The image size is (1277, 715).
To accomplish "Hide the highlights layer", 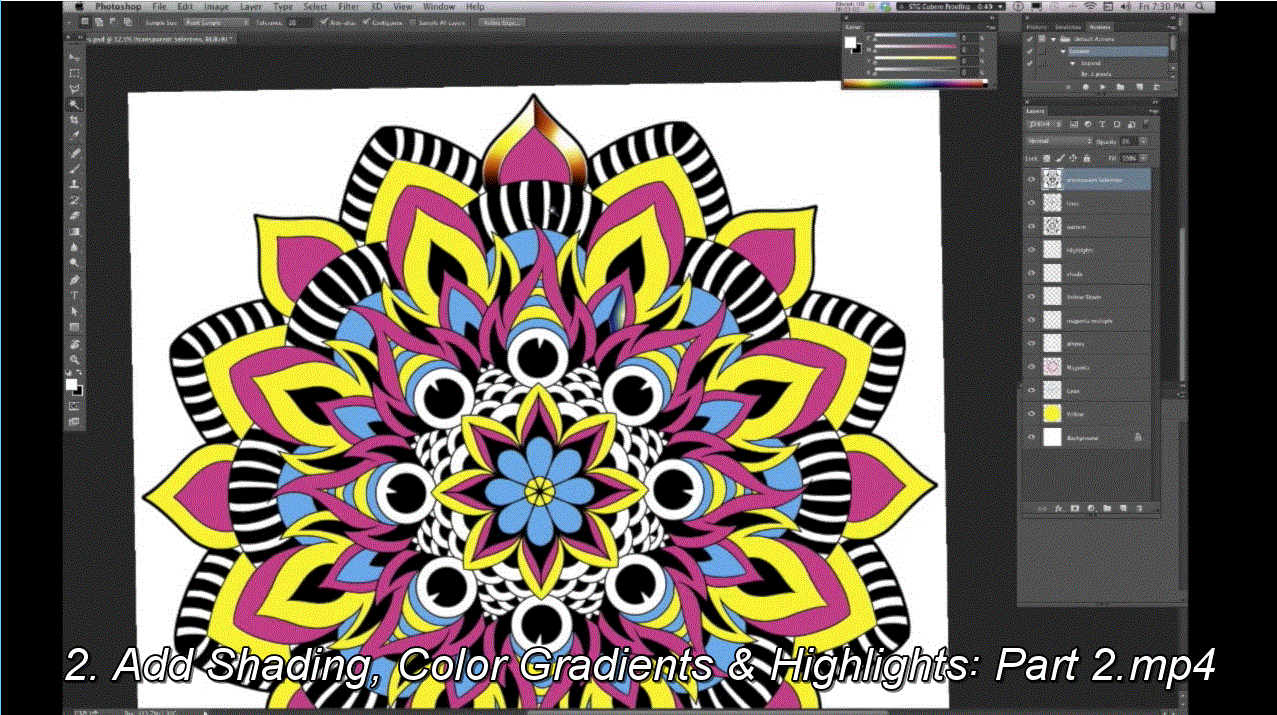I will tap(1031, 250).
